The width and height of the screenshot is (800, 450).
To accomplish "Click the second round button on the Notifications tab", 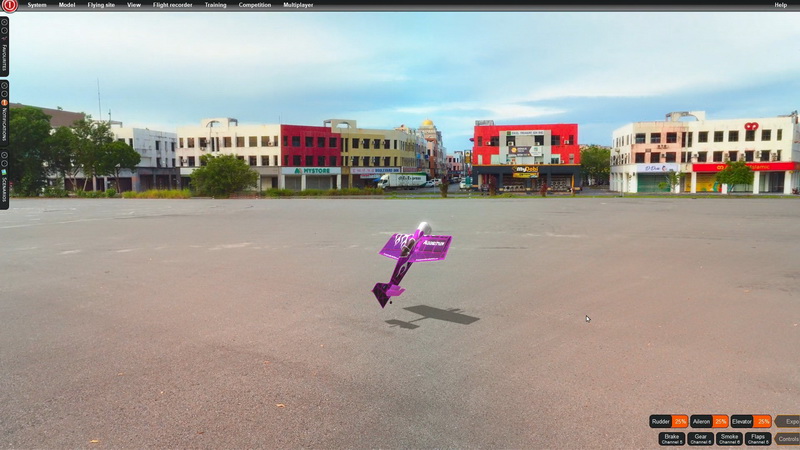I will 4,94.
